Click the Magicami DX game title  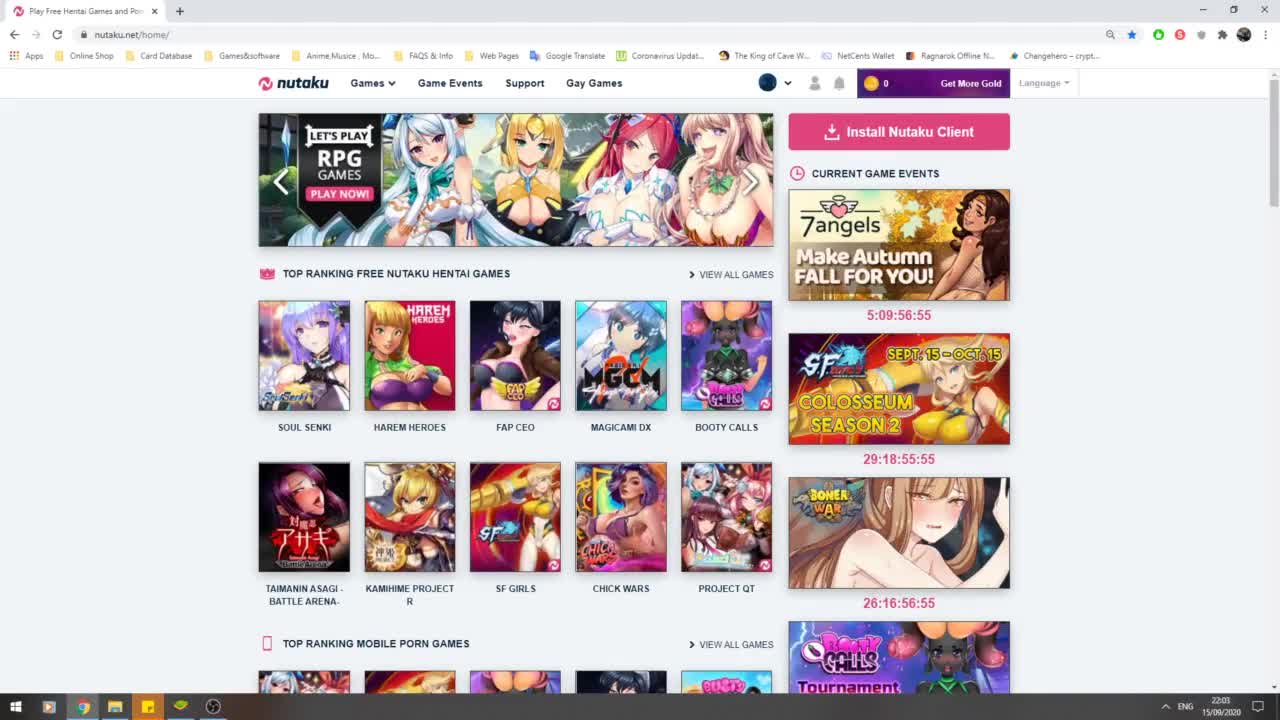[621, 427]
